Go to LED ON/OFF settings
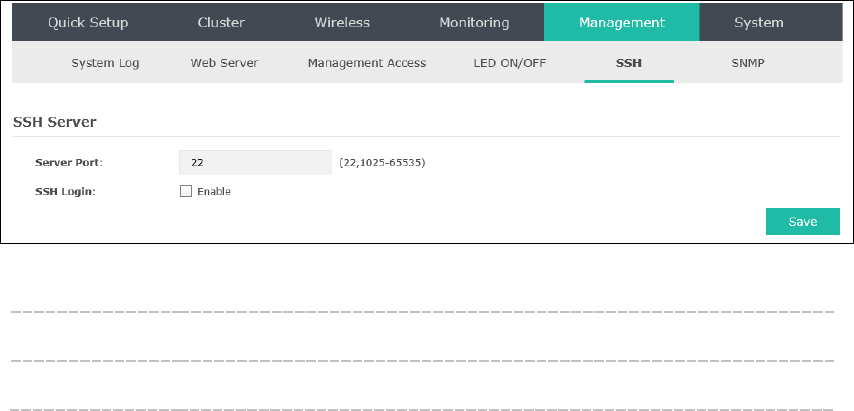This screenshot has width=854, height=411. pos(510,63)
